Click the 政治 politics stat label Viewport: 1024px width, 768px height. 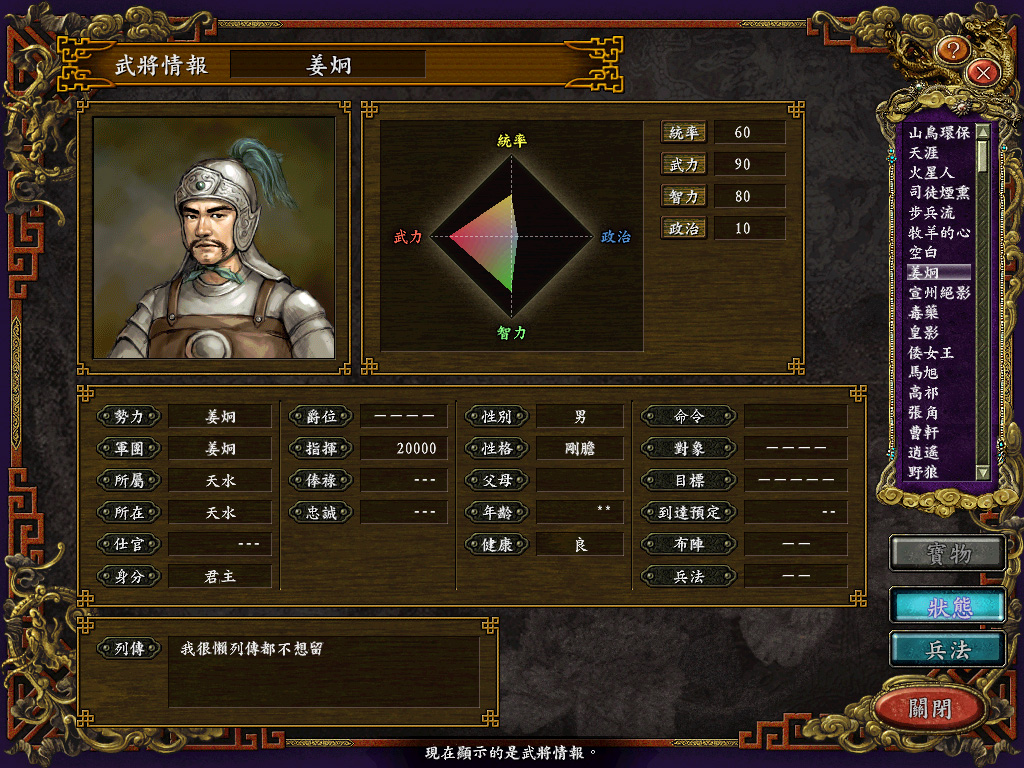(684, 229)
